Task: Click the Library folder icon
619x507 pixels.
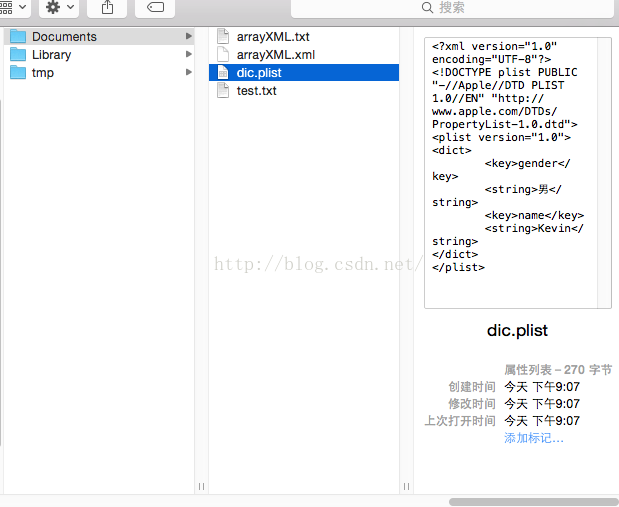Action: pyautogui.click(x=18, y=54)
